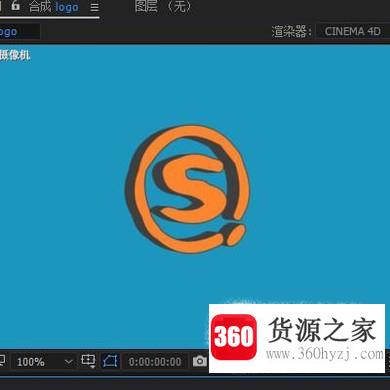Toggle the composition panel lock icon
This screenshot has height=390, width=390.
coord(15,6)
